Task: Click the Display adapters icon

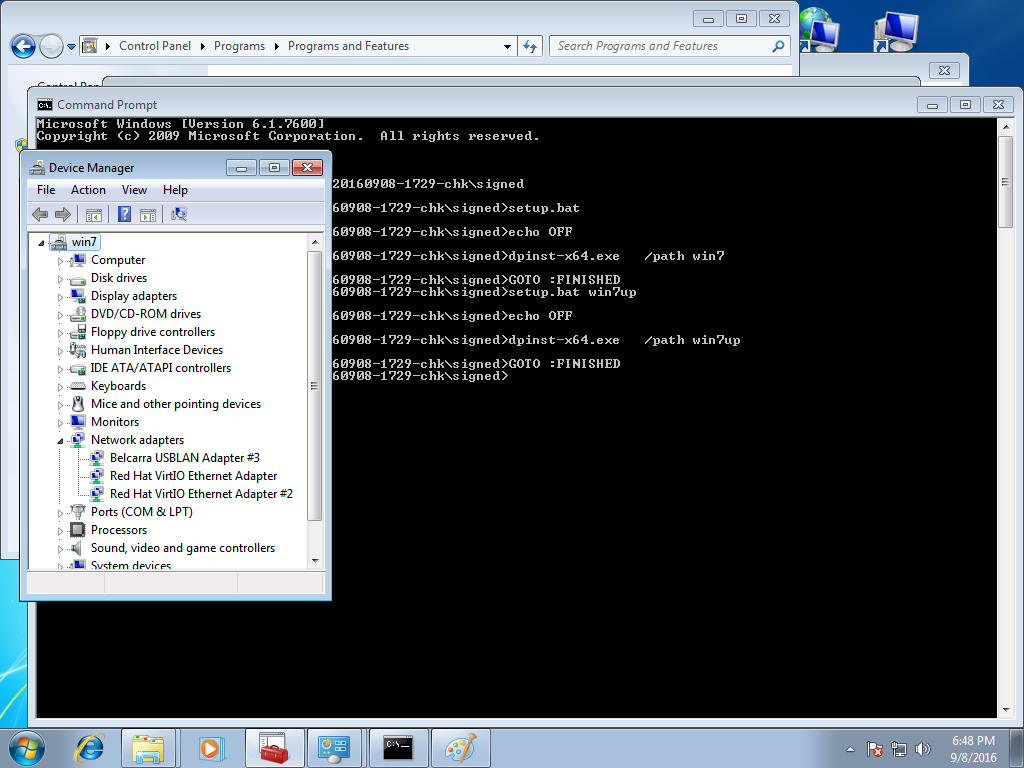Action: click(x=78, y=296)
